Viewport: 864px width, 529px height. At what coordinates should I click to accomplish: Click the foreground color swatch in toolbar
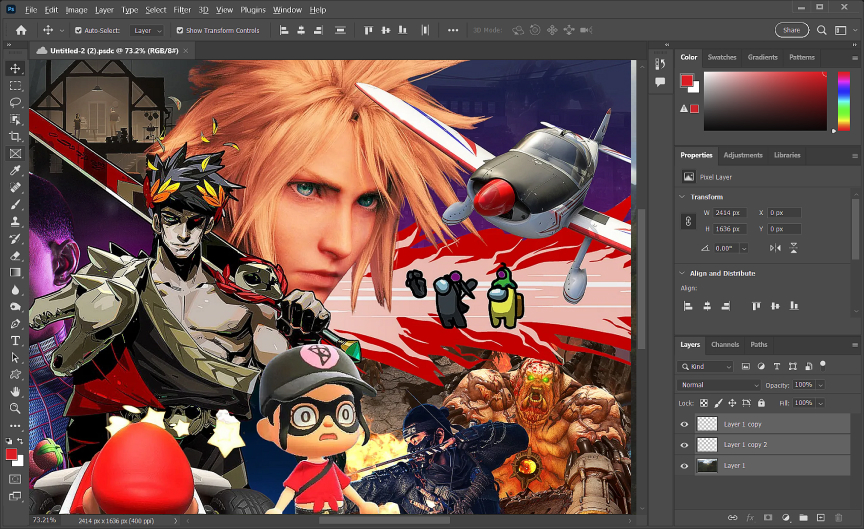tap(11, 454)
